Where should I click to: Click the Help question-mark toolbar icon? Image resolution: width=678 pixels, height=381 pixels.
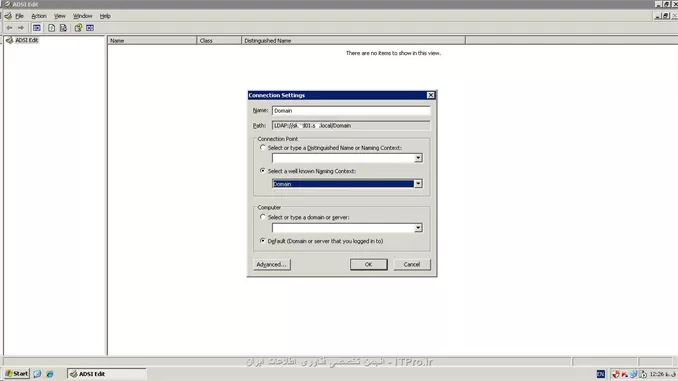pyautogui.click(x=78, y=28)
